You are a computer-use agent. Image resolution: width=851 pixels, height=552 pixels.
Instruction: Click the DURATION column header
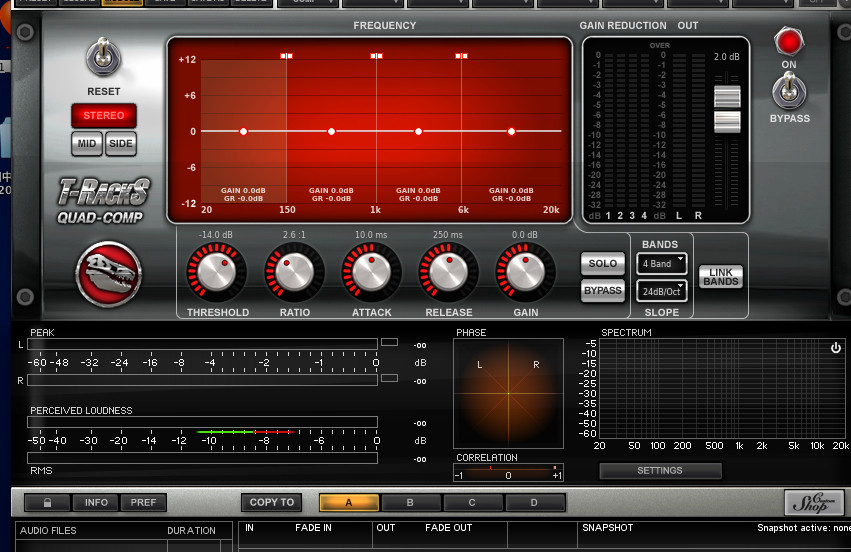[191, 531]
